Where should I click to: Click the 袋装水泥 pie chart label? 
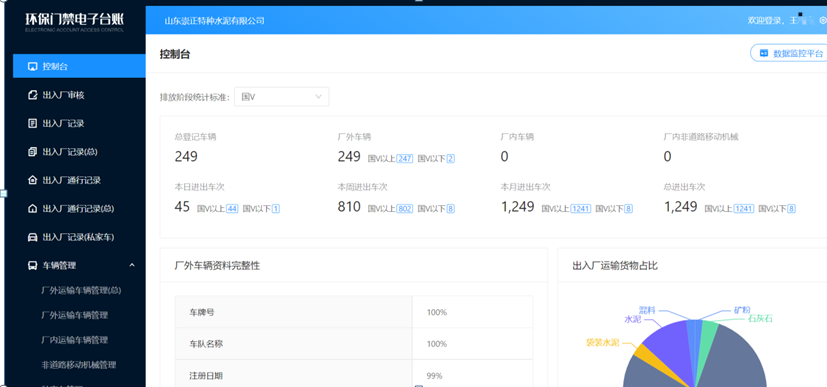(603, 342)
